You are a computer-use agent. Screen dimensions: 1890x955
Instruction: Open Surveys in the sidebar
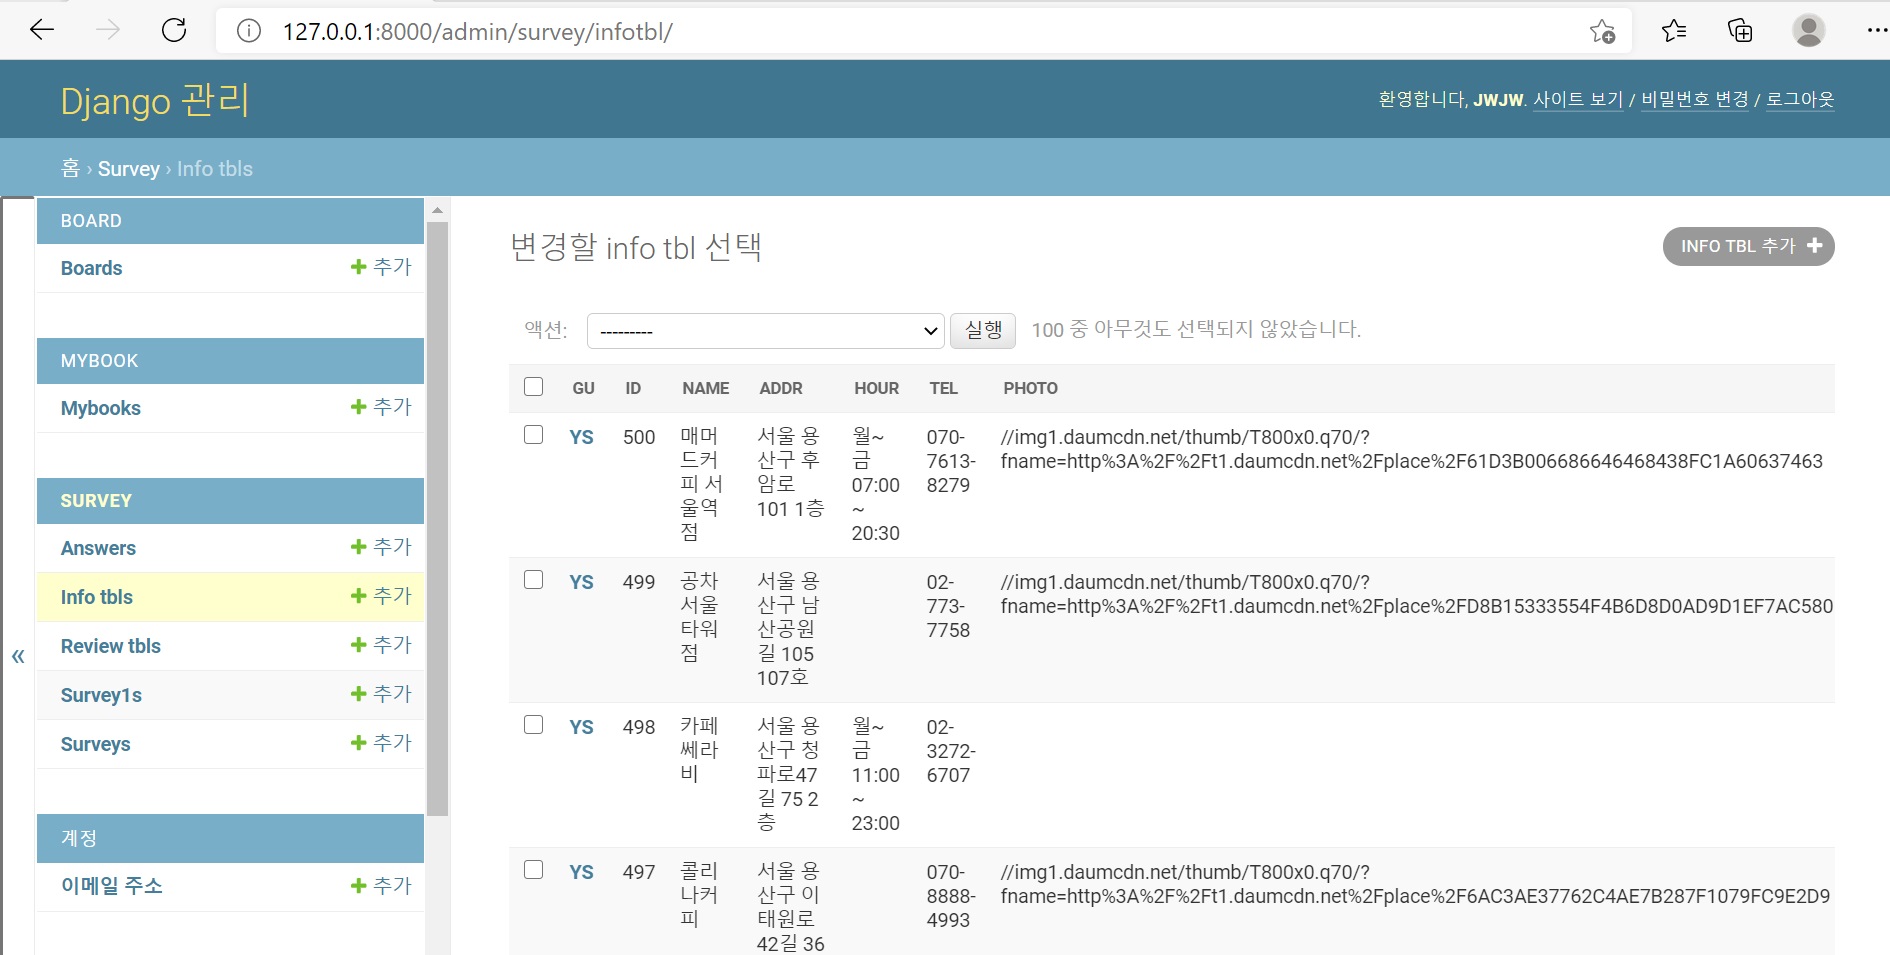(x=95, y=744)
